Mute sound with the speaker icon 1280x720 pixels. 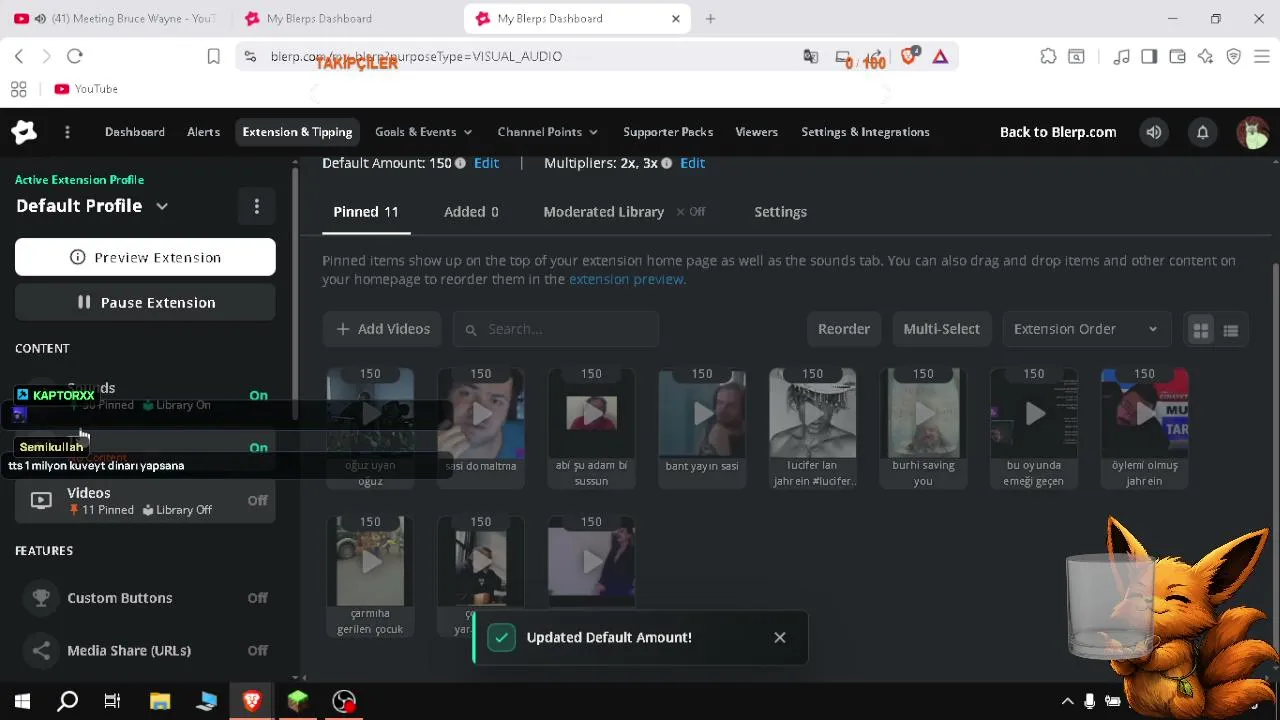[x=1154, y=132]
